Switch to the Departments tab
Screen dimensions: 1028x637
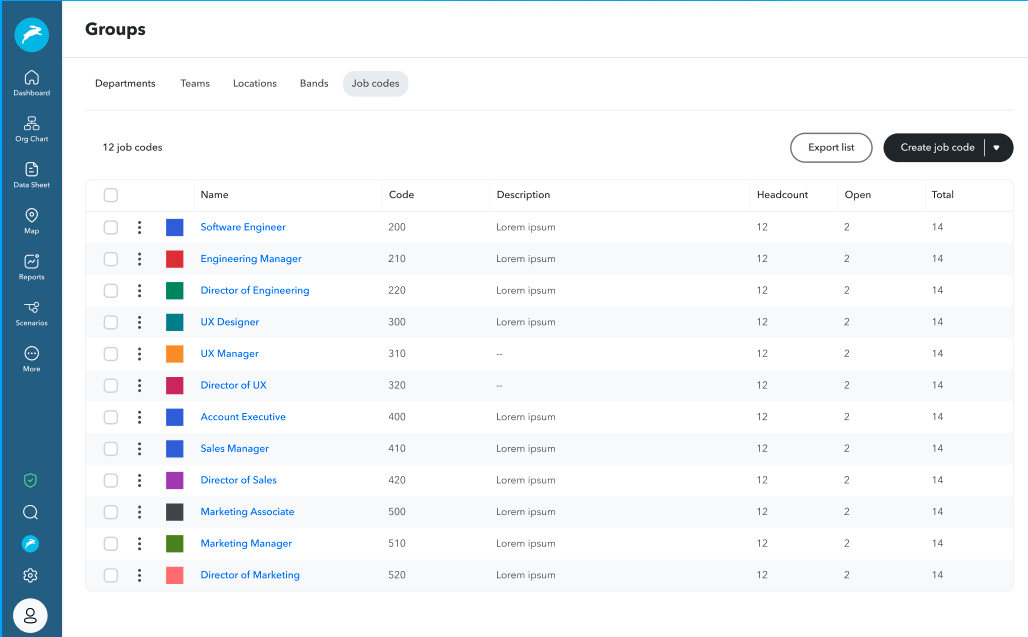(125, 84)
